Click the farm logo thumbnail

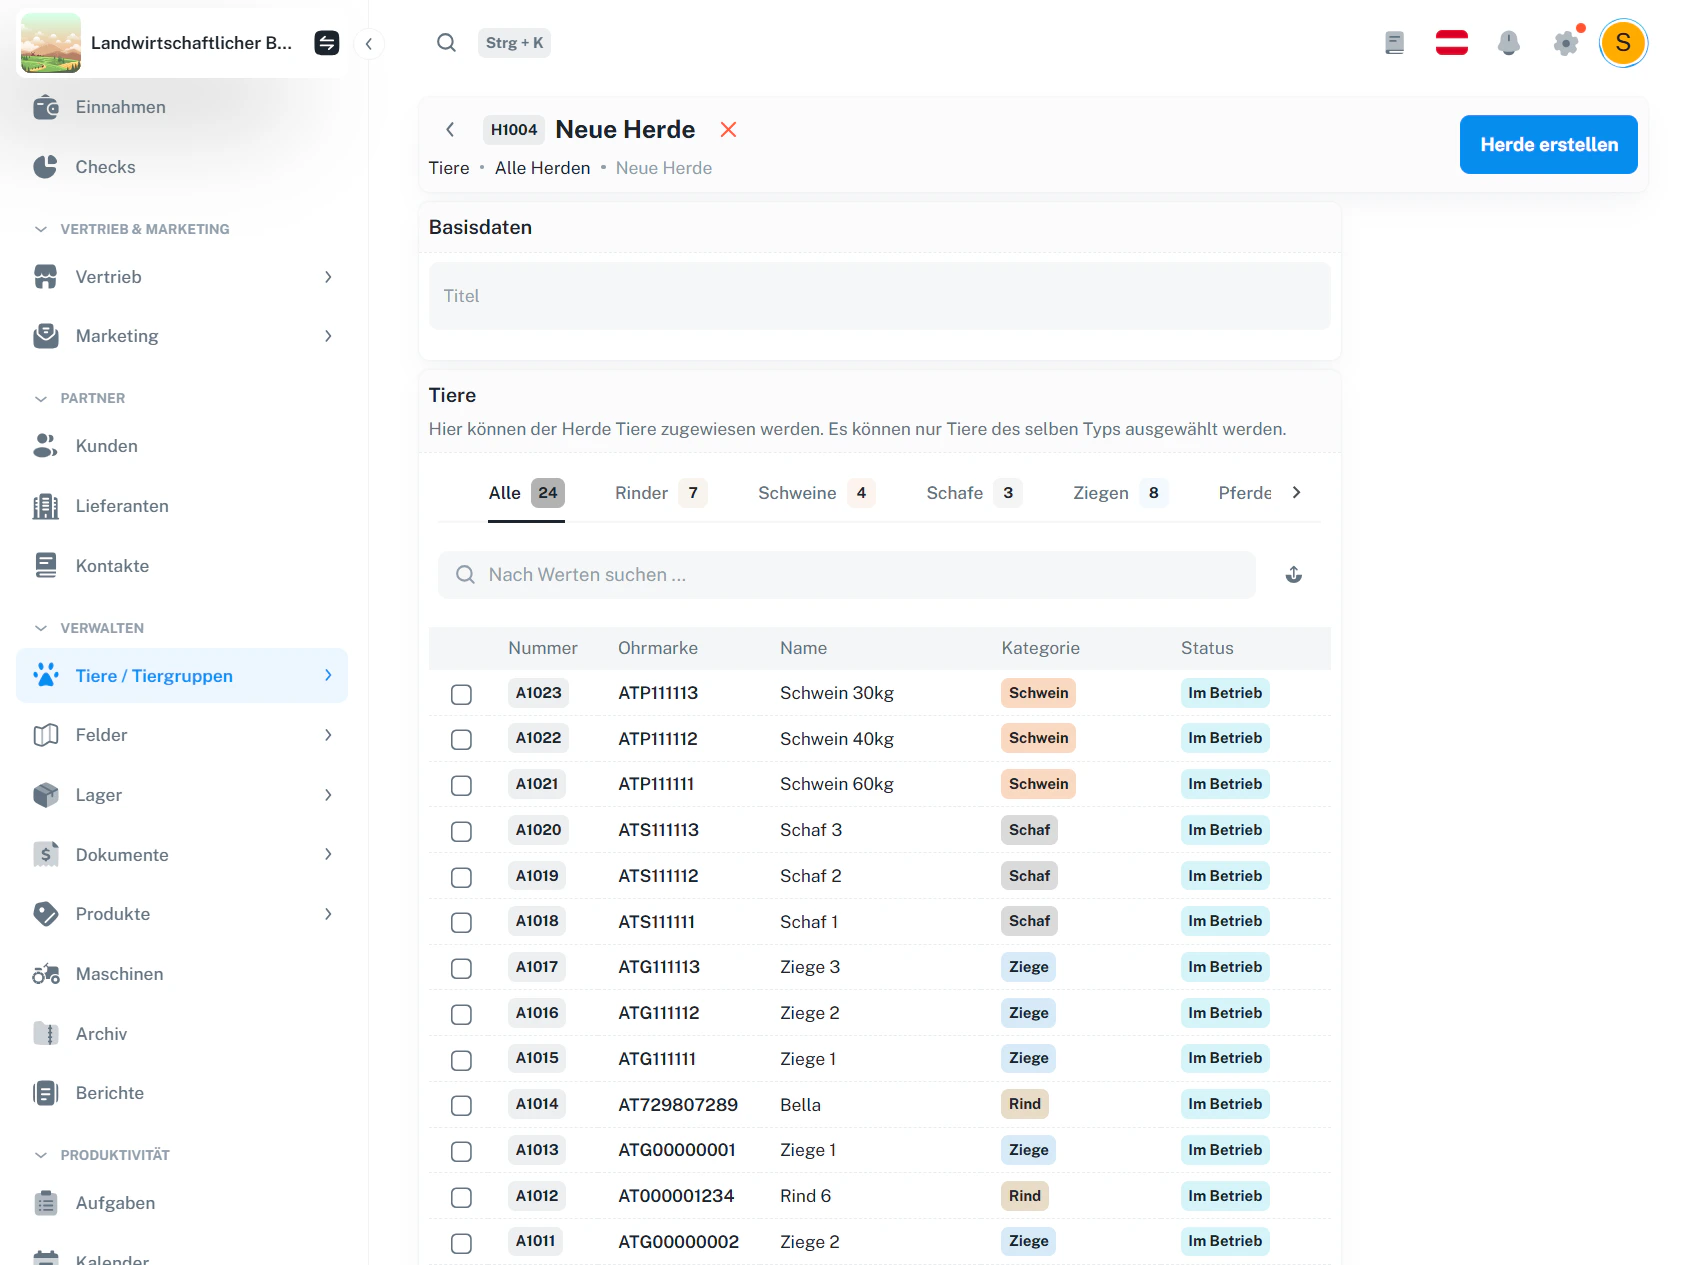50,43
